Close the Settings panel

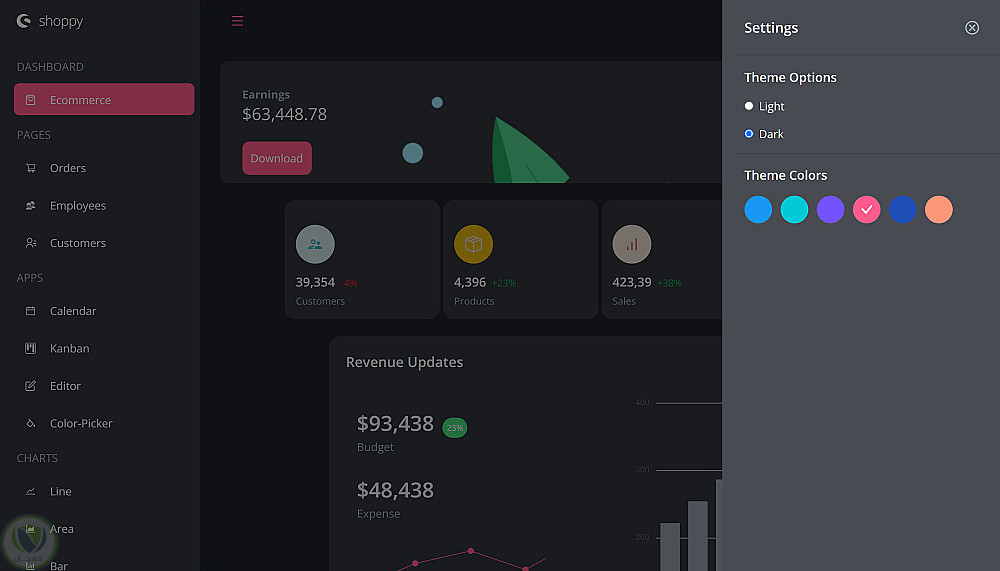coord(971,27)
